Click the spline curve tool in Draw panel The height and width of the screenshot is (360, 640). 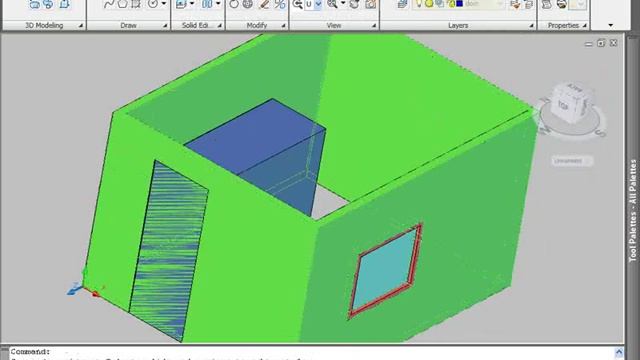tap(109, 4)
